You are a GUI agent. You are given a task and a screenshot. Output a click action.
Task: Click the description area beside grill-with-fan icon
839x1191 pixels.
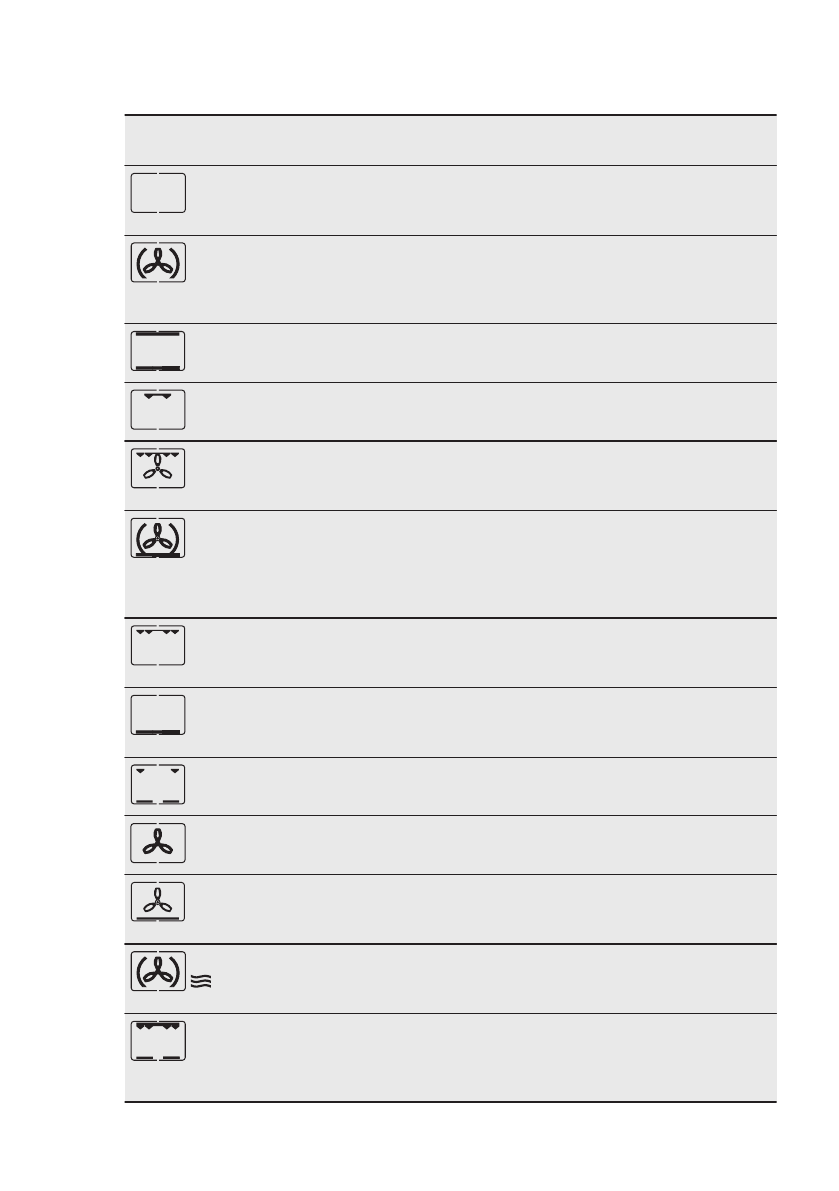point(480,475)
